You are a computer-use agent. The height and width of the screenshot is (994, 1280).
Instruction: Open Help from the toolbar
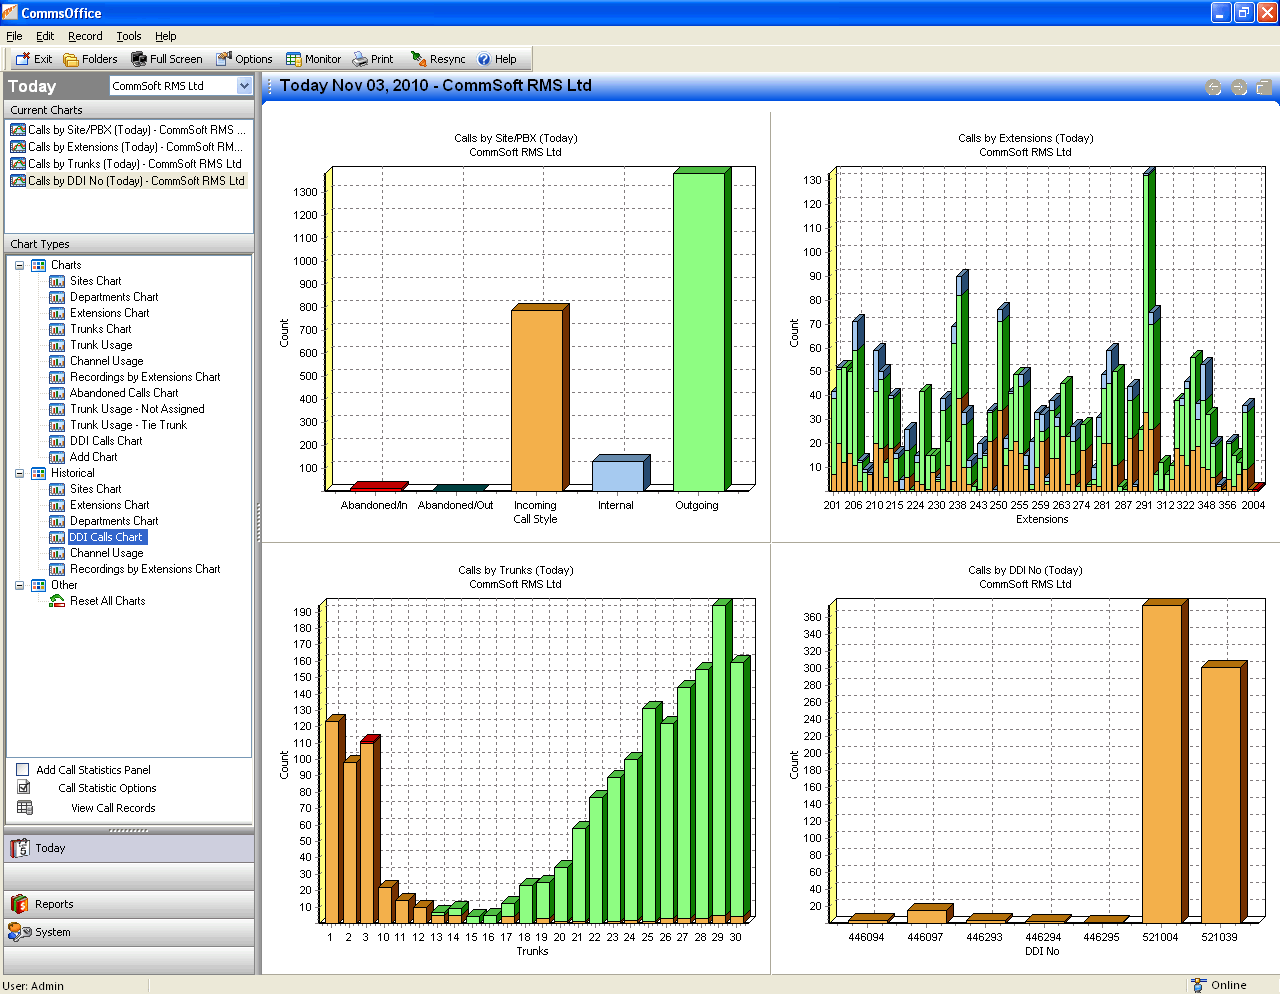(496, 59)
